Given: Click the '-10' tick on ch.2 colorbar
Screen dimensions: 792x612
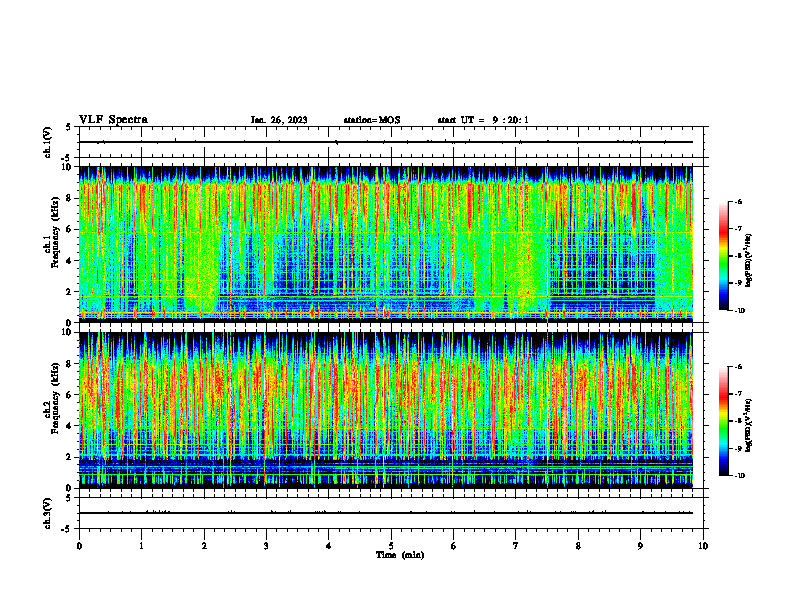Looking at the screenshot, I should pos(739,475).
